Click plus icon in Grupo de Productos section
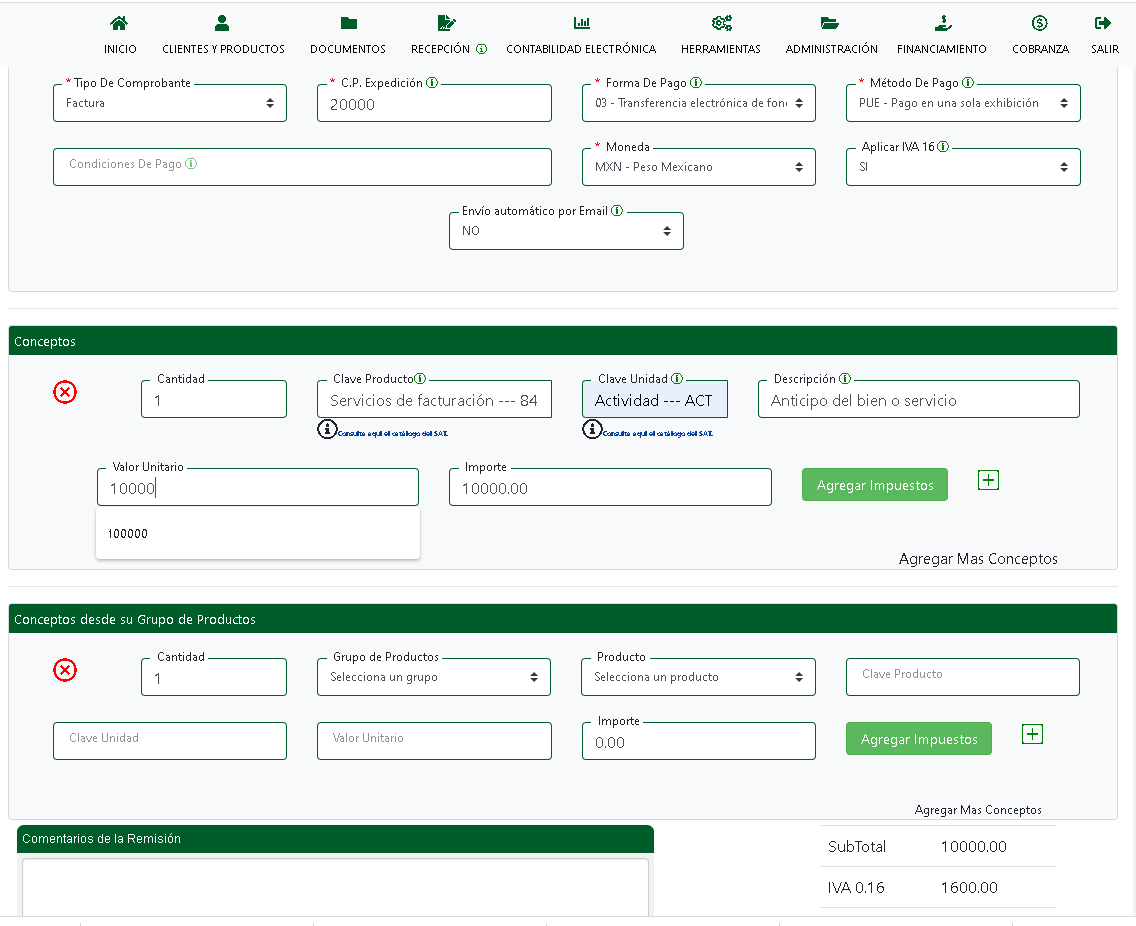This screenshot has width=1136, height=926. (1032, 735)
